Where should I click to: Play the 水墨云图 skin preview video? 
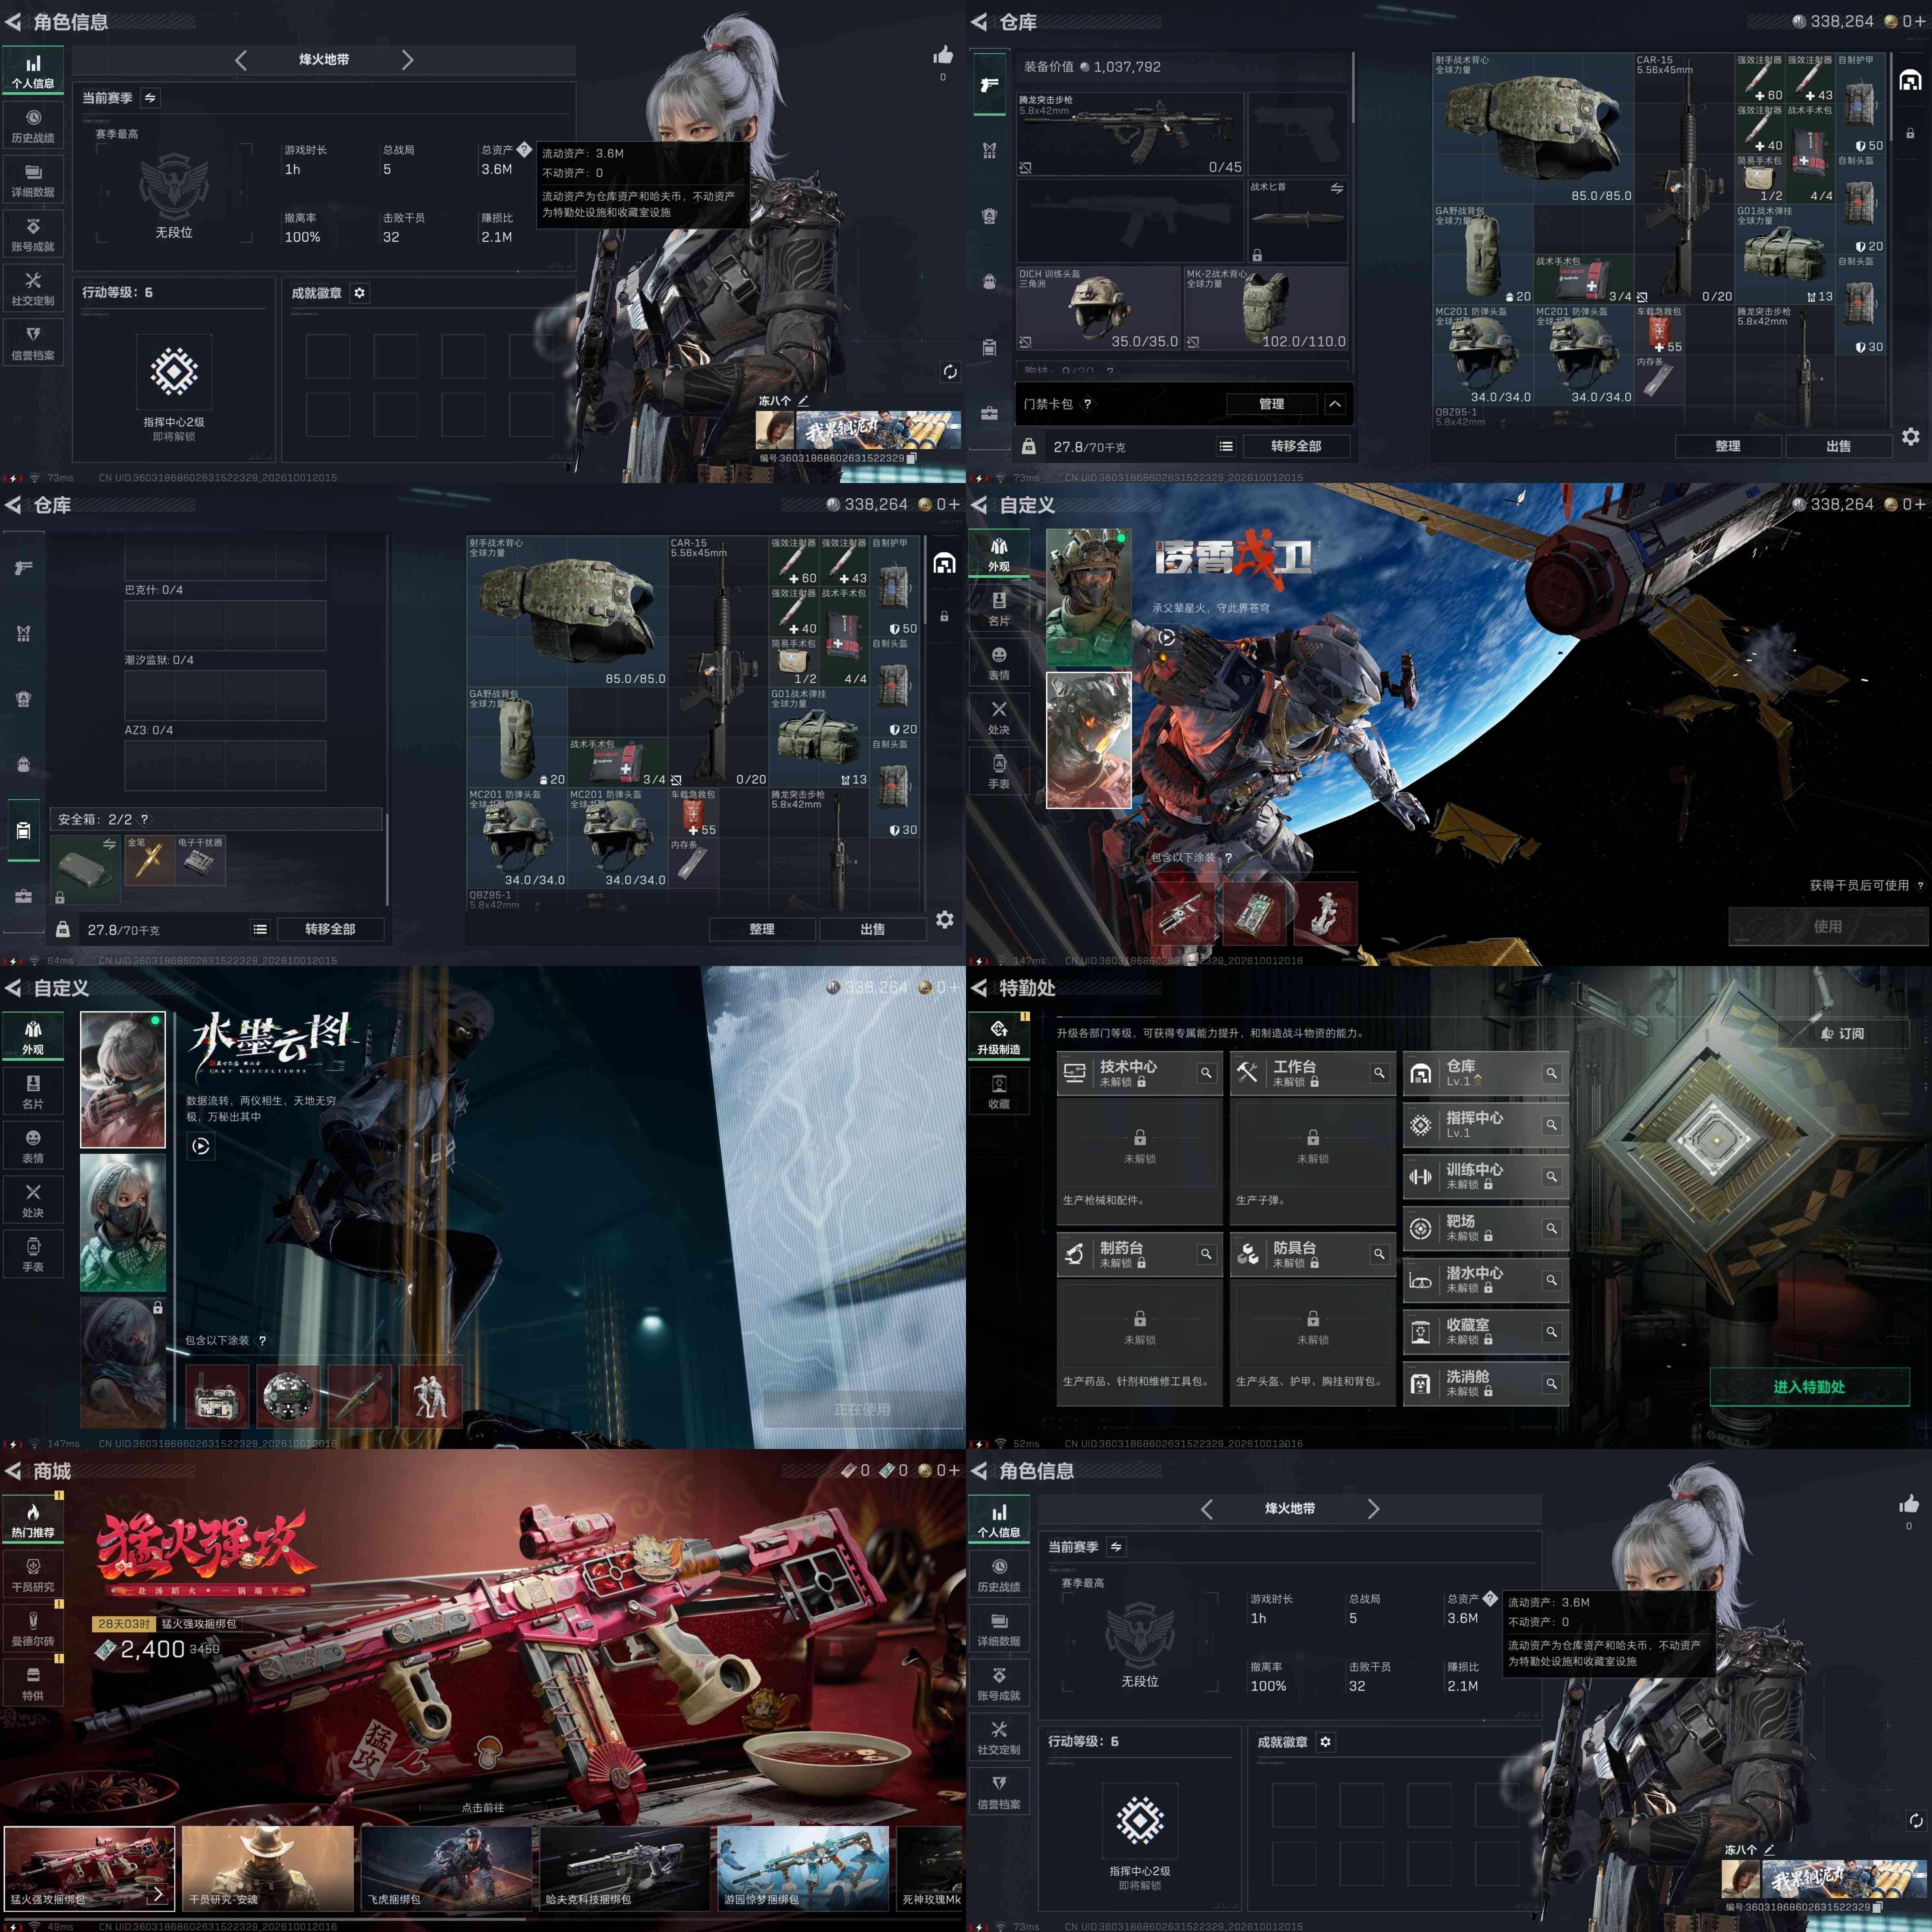(201, 1146)
